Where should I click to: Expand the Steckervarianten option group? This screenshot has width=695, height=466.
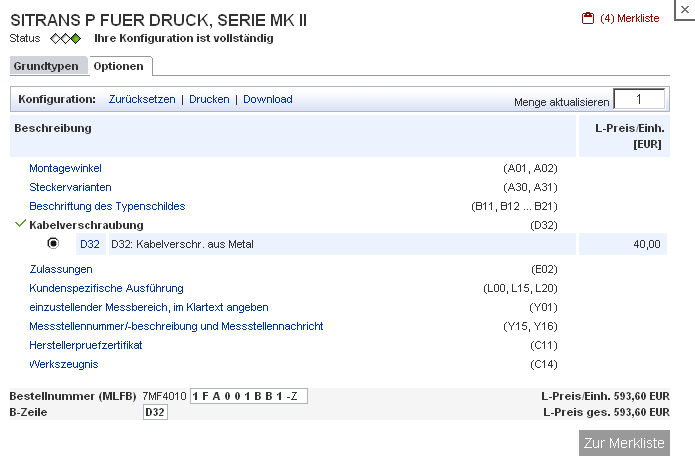point(70,188)
